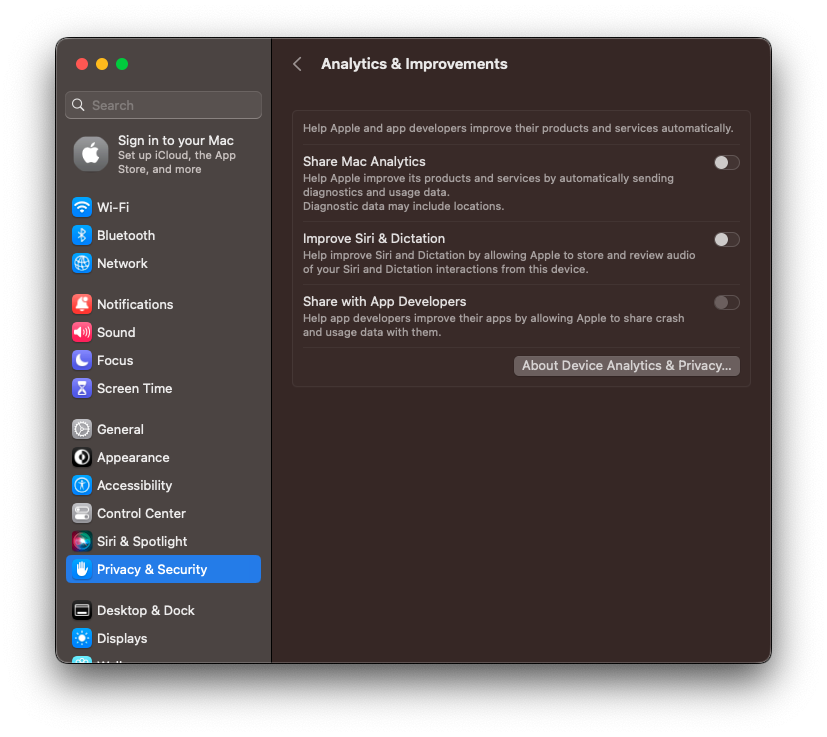The width and height of the screenshot is (827, 737).
Task: Click the Wi-Fi icon in sidebar
Action: pos(82,207)
